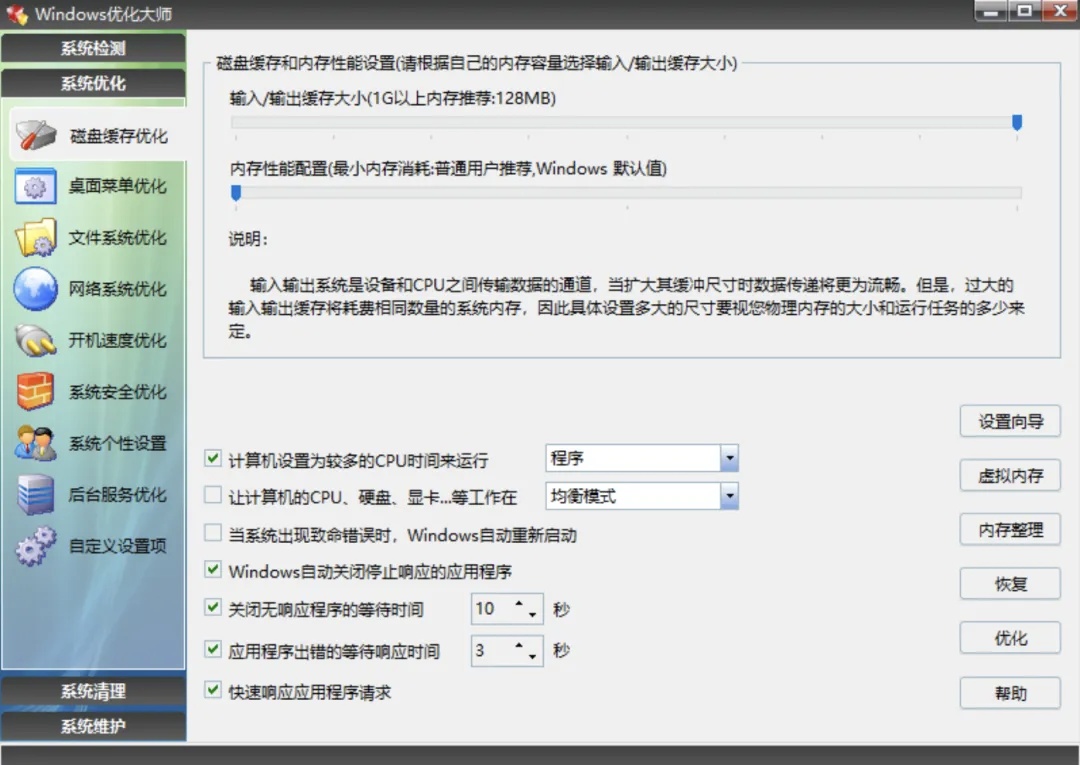Enable 让计算机的CPU、硬盘、显卡 checkbox
Viewport: 1080px width, 765px height.
[213, 495]
